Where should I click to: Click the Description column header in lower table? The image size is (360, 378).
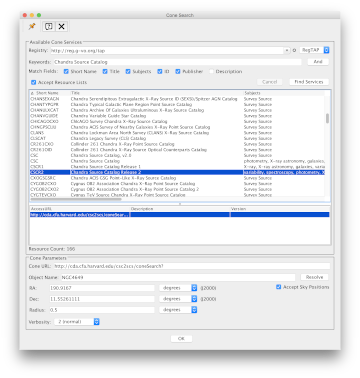click(180, 209)
